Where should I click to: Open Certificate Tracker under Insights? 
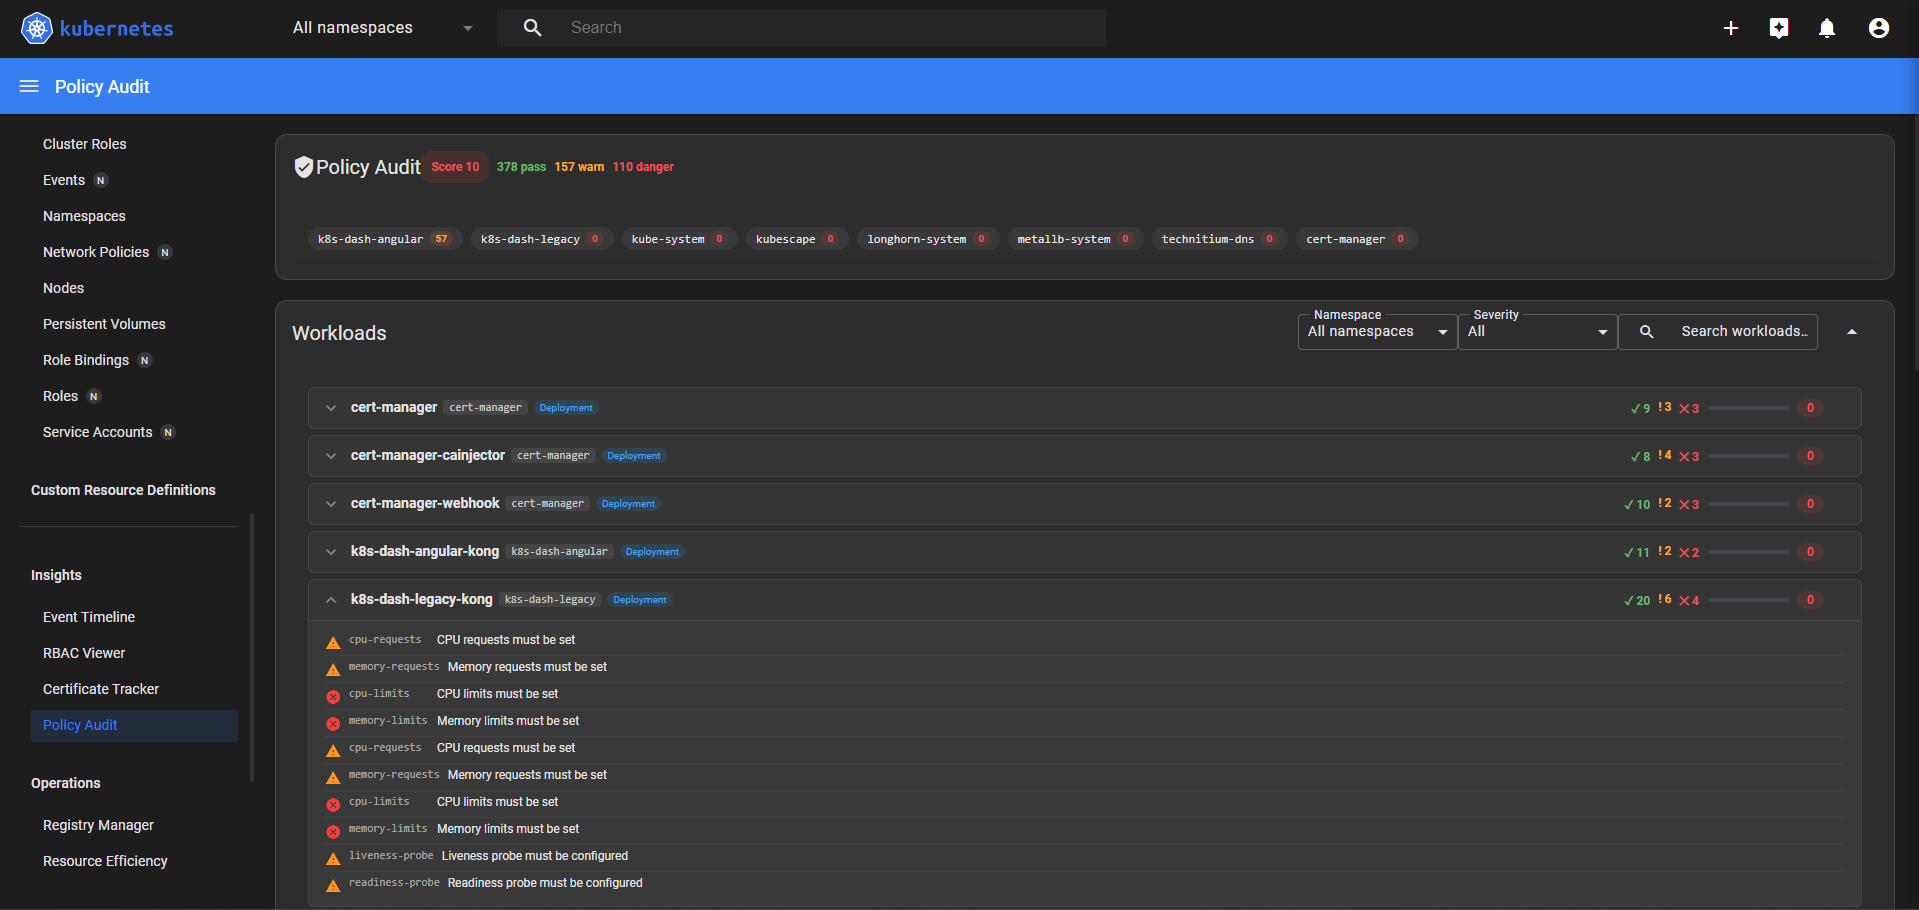click(x=101, y=689)
